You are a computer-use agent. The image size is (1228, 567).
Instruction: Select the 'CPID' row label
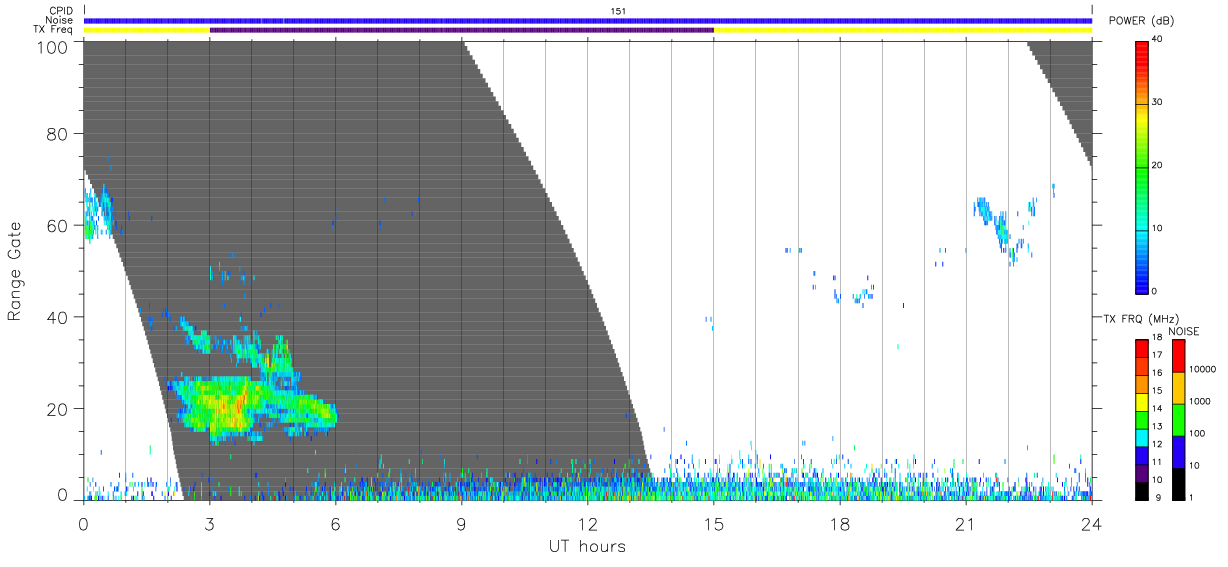(61, 10)
